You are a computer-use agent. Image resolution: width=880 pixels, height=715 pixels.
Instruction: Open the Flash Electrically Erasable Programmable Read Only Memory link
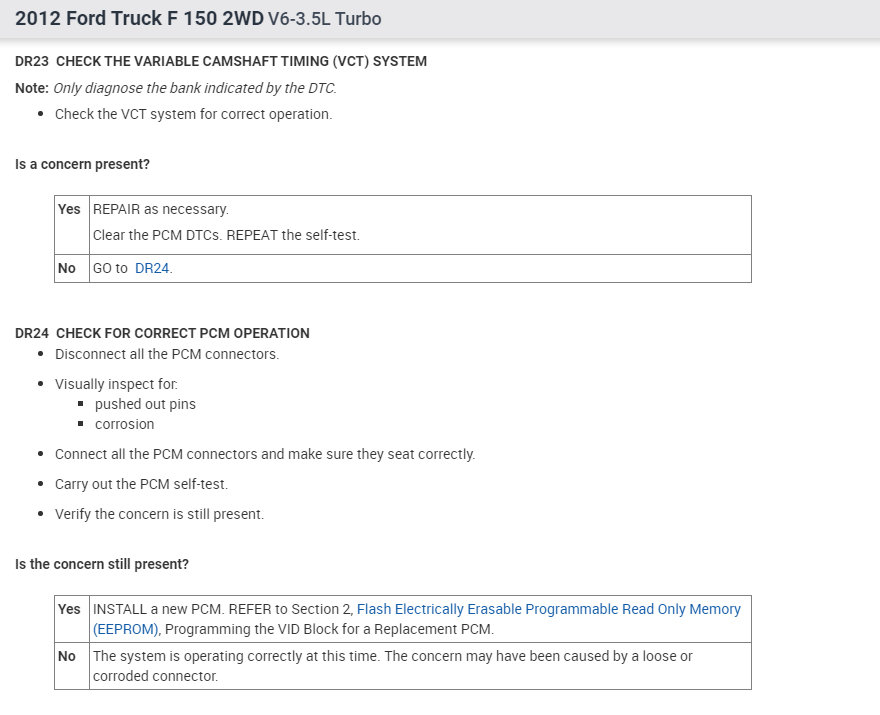(549, 609)
